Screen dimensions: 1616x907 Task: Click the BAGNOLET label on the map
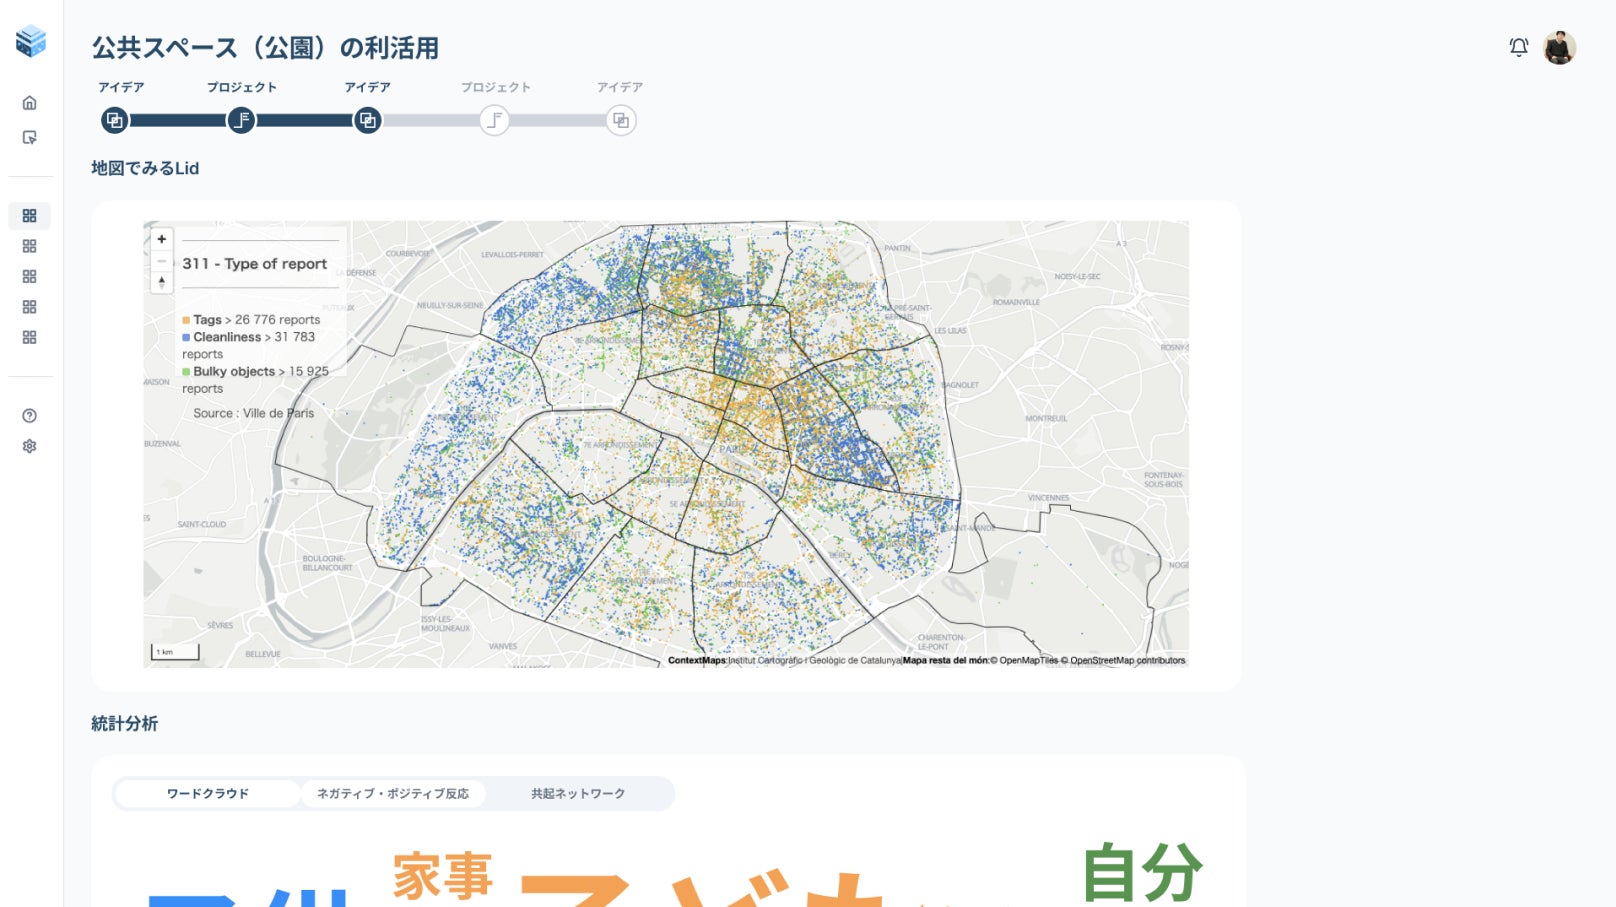tap(960, 385)
